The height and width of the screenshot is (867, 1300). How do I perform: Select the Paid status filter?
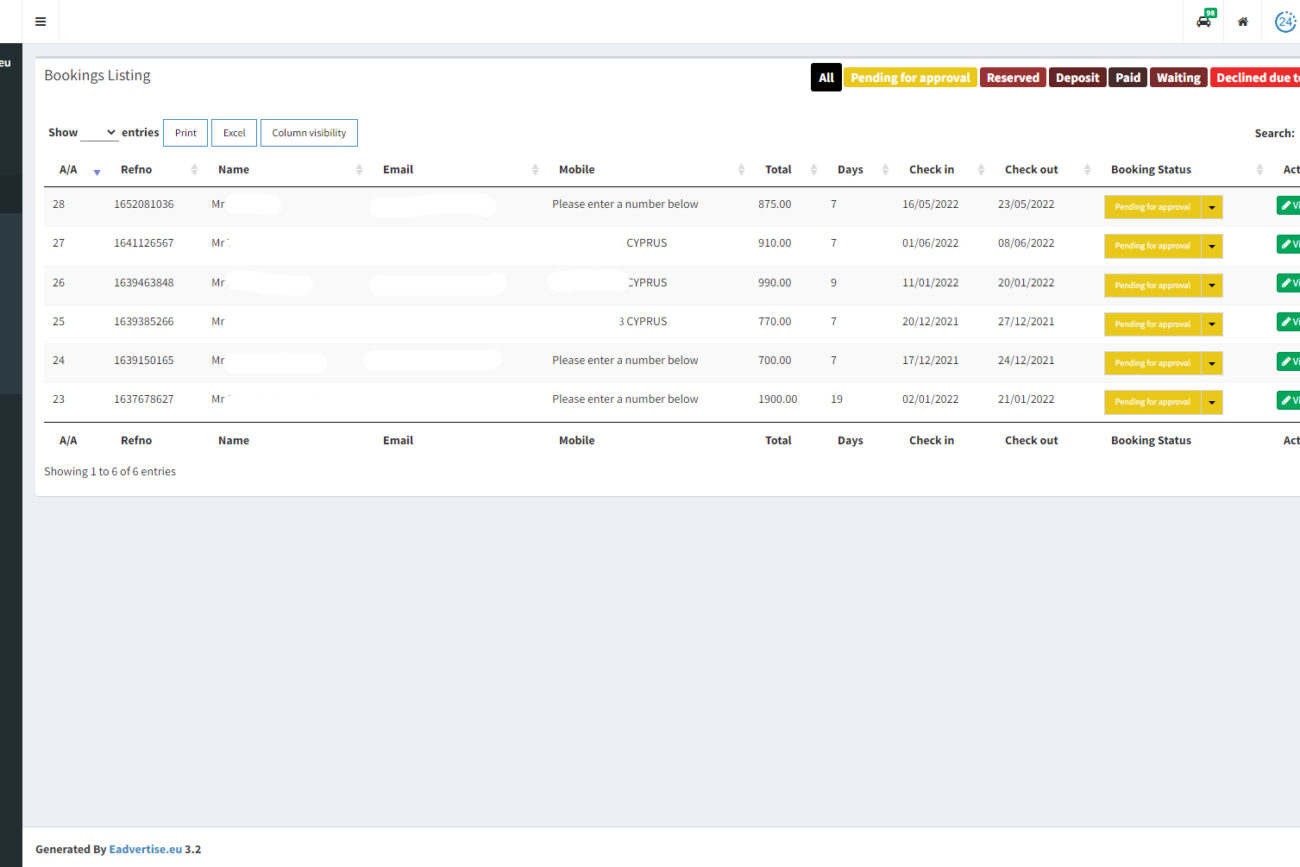[1127, 78]
